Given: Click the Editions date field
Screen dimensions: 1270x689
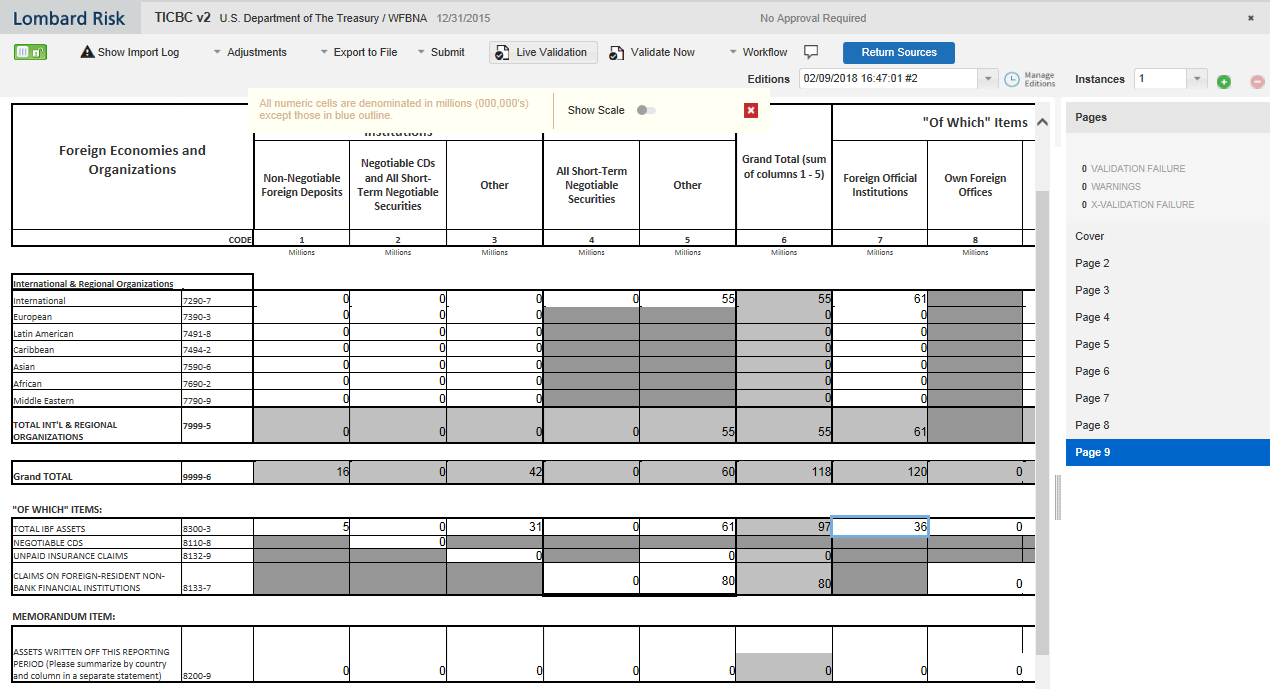Looking at the screenshot, I should tap(888, 79).
